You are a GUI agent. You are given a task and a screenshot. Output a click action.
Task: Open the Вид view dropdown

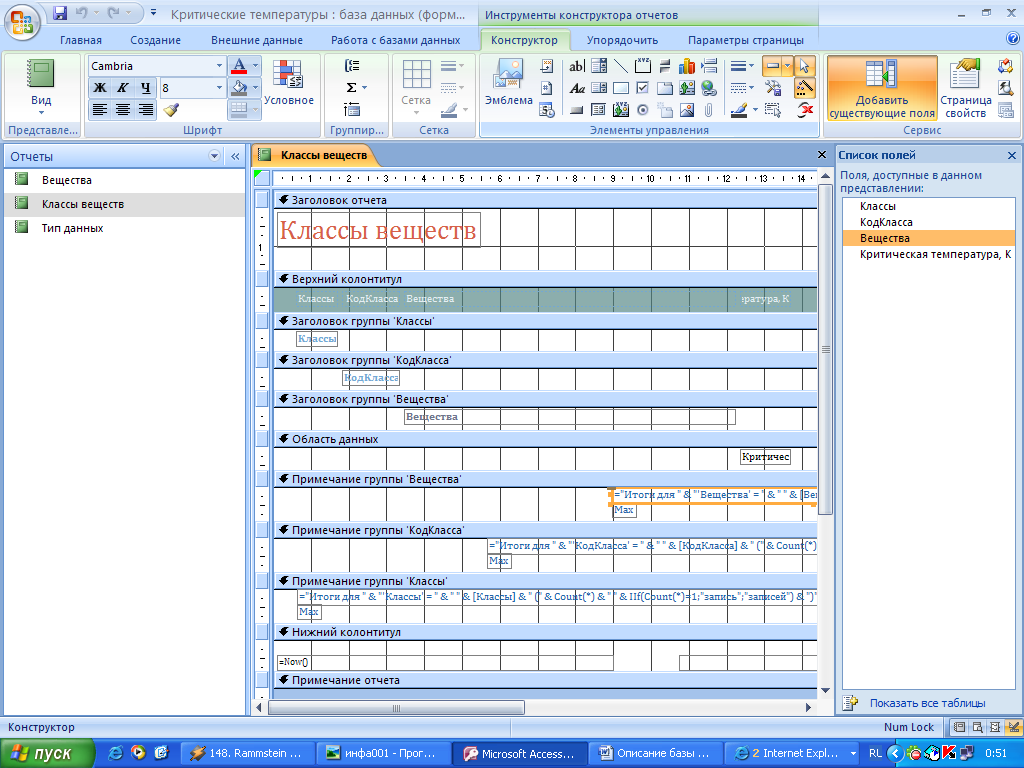pyautogui.click(x=41, y=88)
